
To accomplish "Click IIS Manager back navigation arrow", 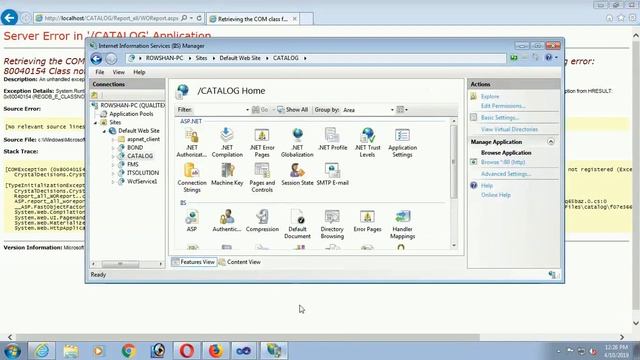I will (96, 59).
